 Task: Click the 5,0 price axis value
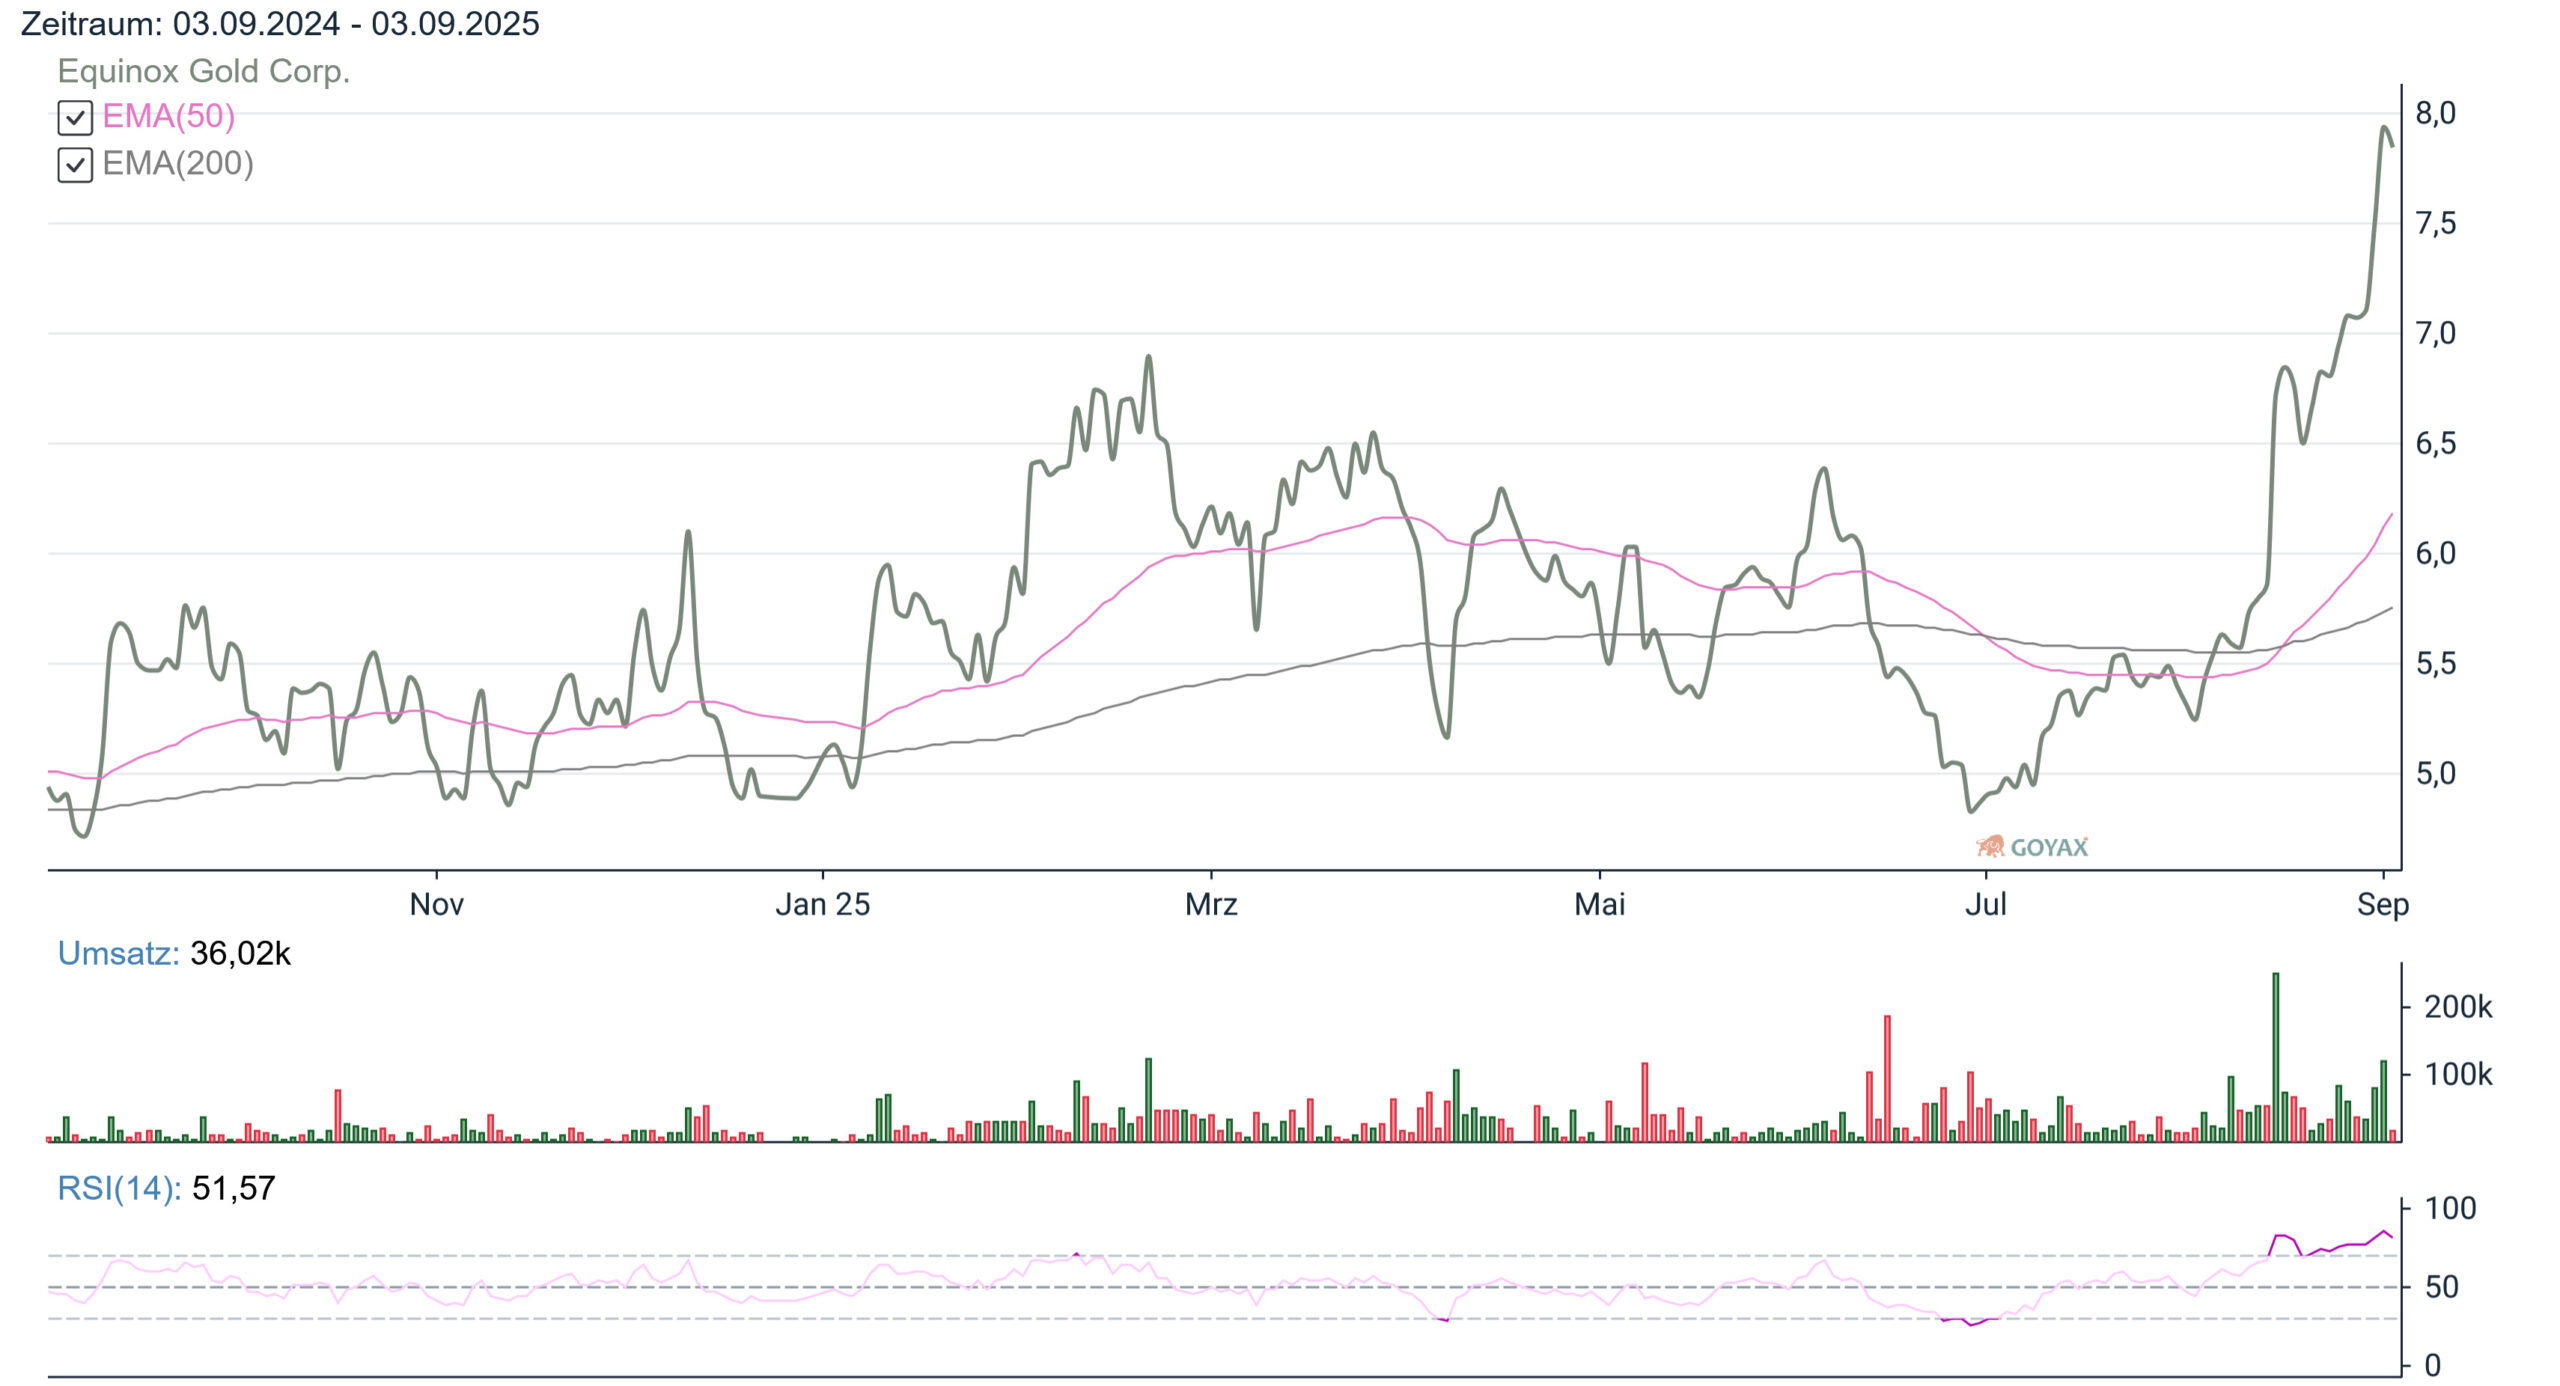pos(2435,773)
